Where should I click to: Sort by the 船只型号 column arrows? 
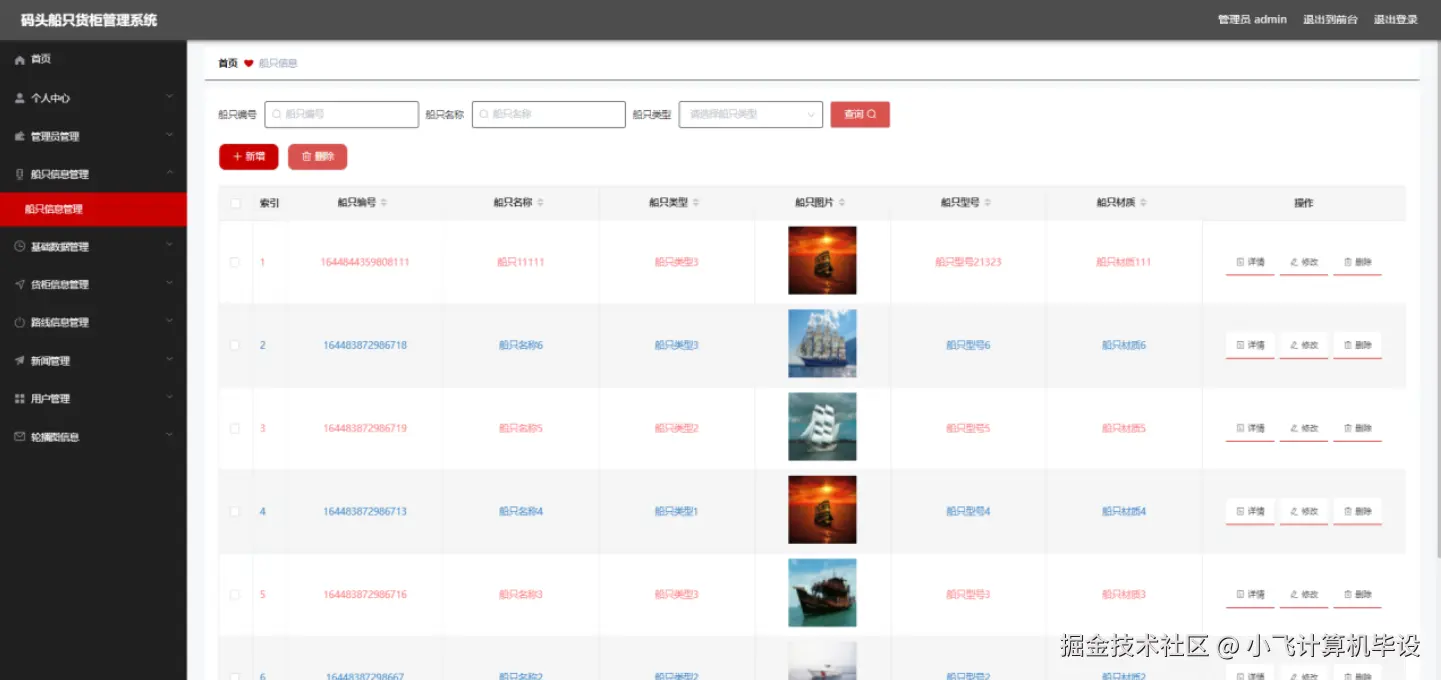[x=988, y=203]
